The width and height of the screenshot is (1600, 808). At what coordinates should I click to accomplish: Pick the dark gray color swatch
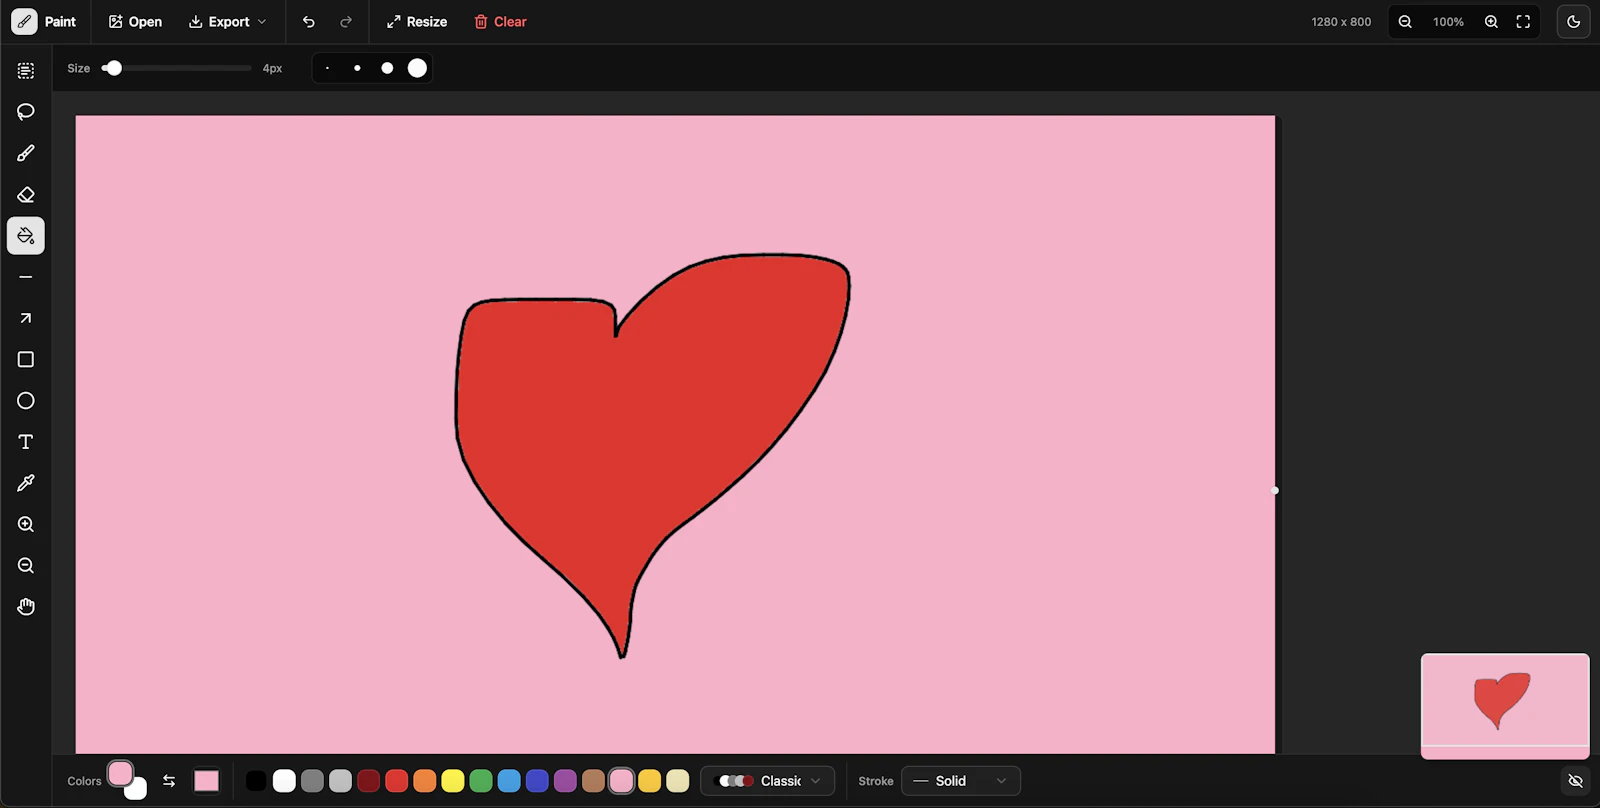(312, 781)
